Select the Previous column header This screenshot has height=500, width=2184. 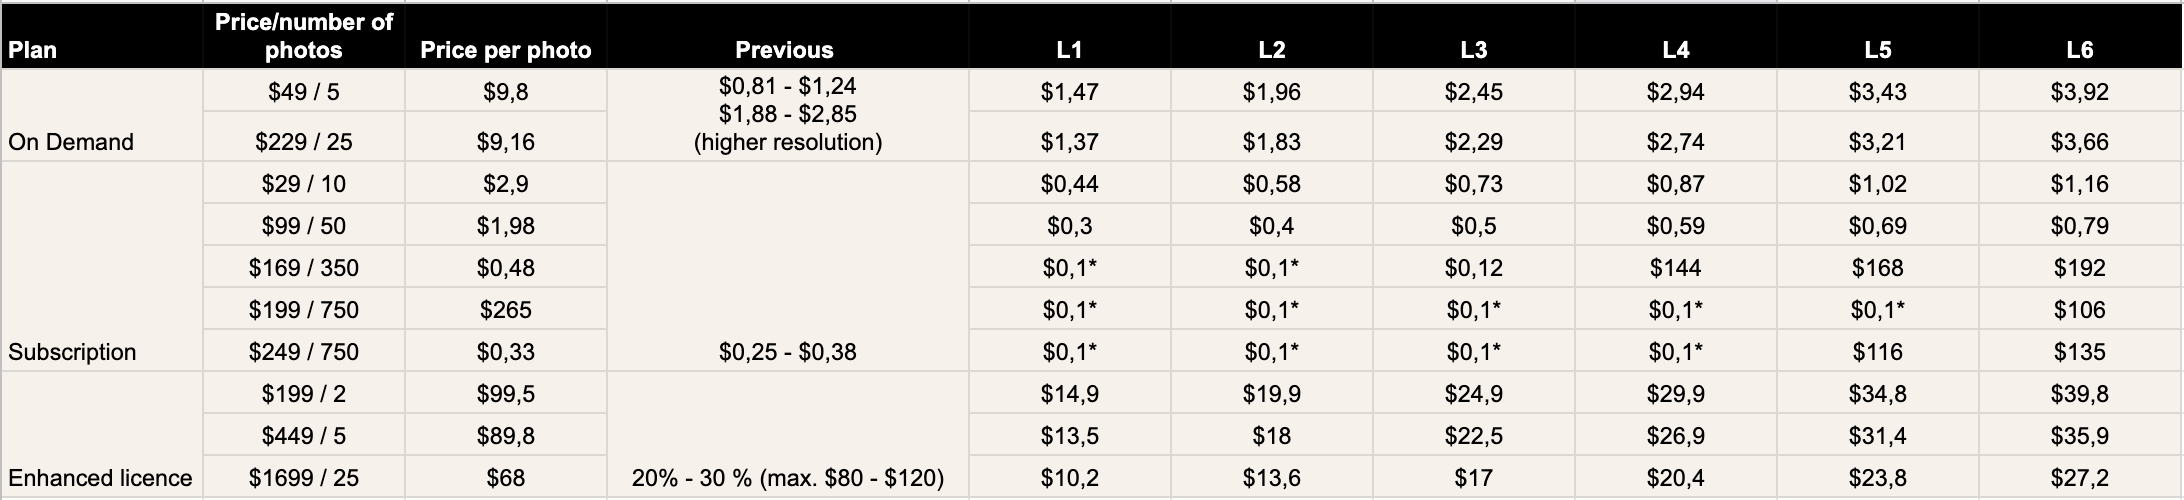(787, 36)
